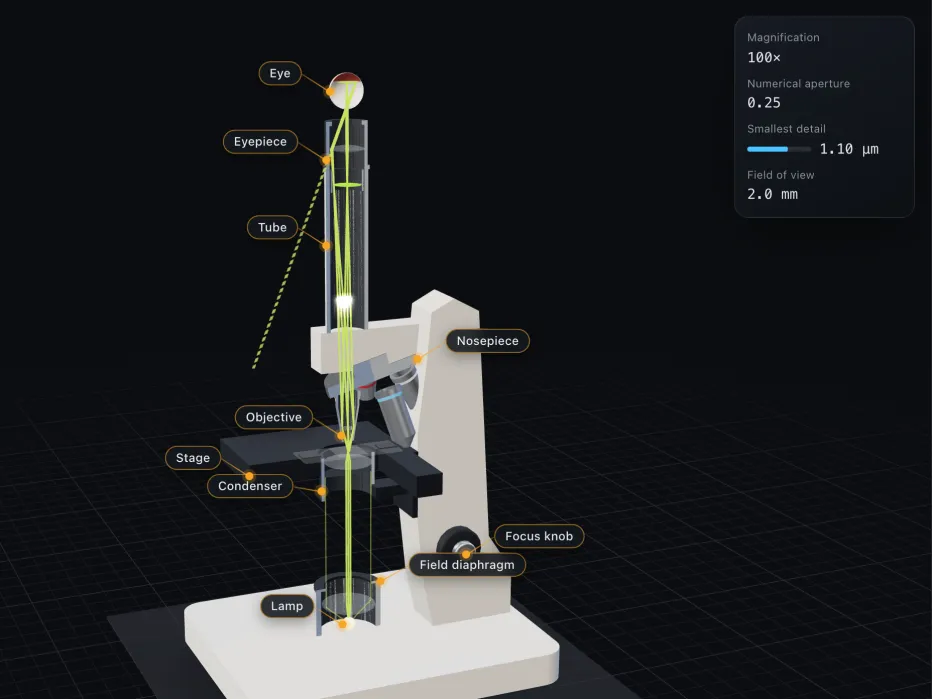Screen dimensions: 932x699
Task: Click the orange marker dot on the eye
Action: point(330,92)
